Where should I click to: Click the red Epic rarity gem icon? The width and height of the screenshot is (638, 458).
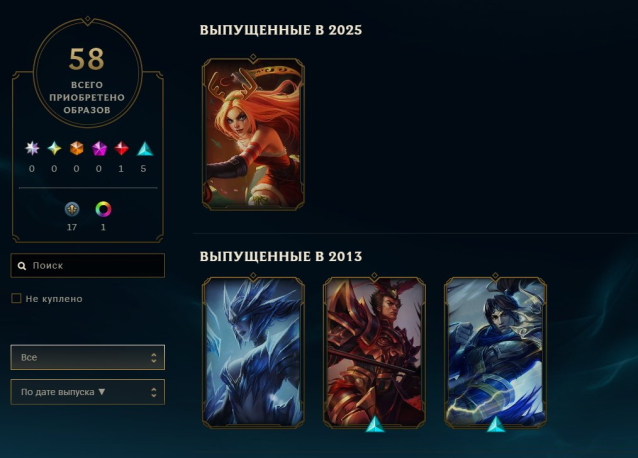point(121,148)
